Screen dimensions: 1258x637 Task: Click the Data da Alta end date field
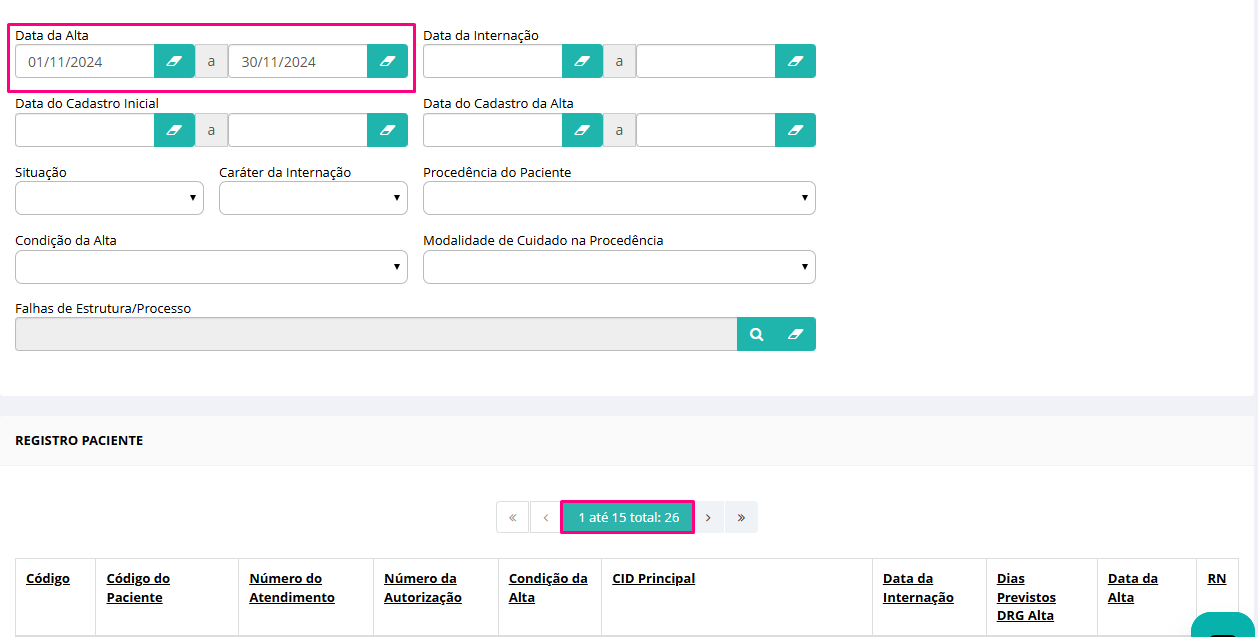tap(298, 61)
